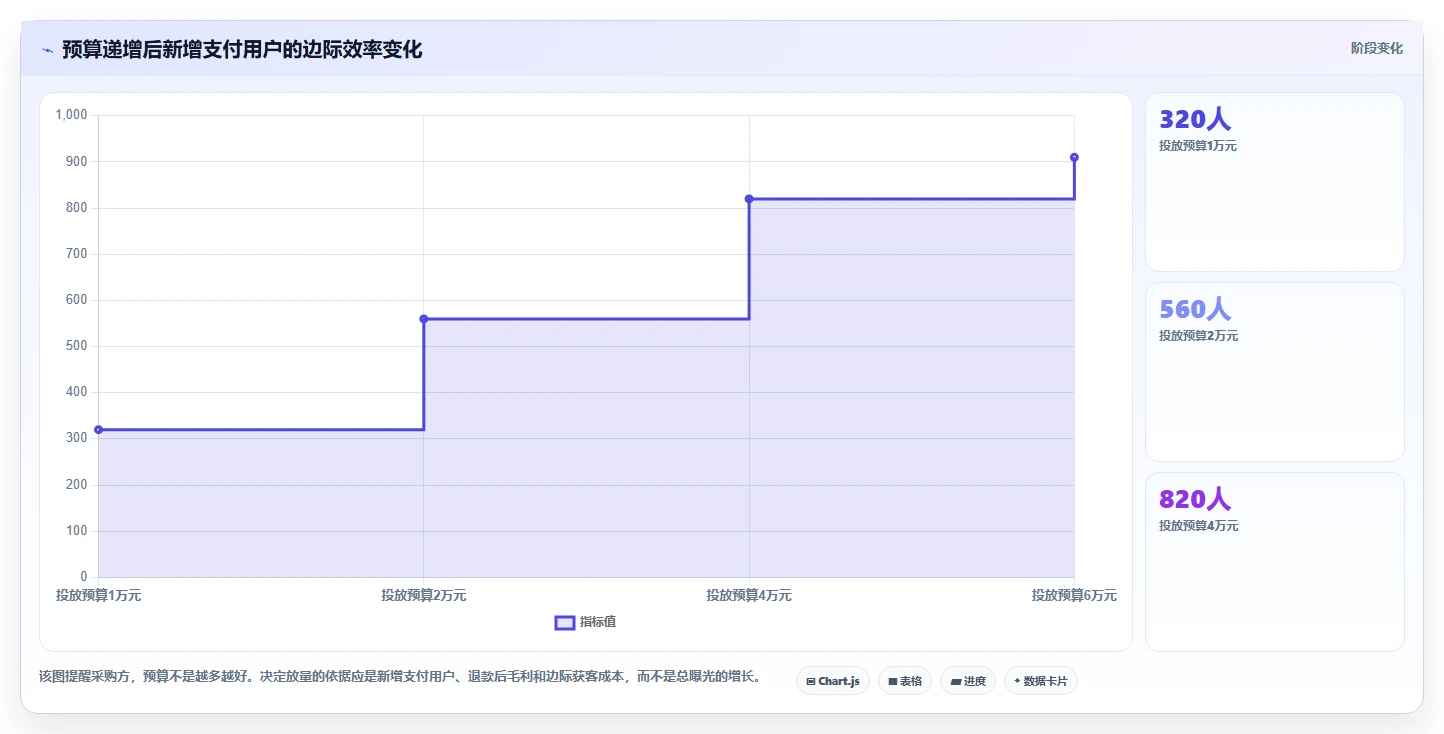The image size is (1444, 734).
Task: Click the x-axis label 投放预算6万元
Action: (1074, 595)
